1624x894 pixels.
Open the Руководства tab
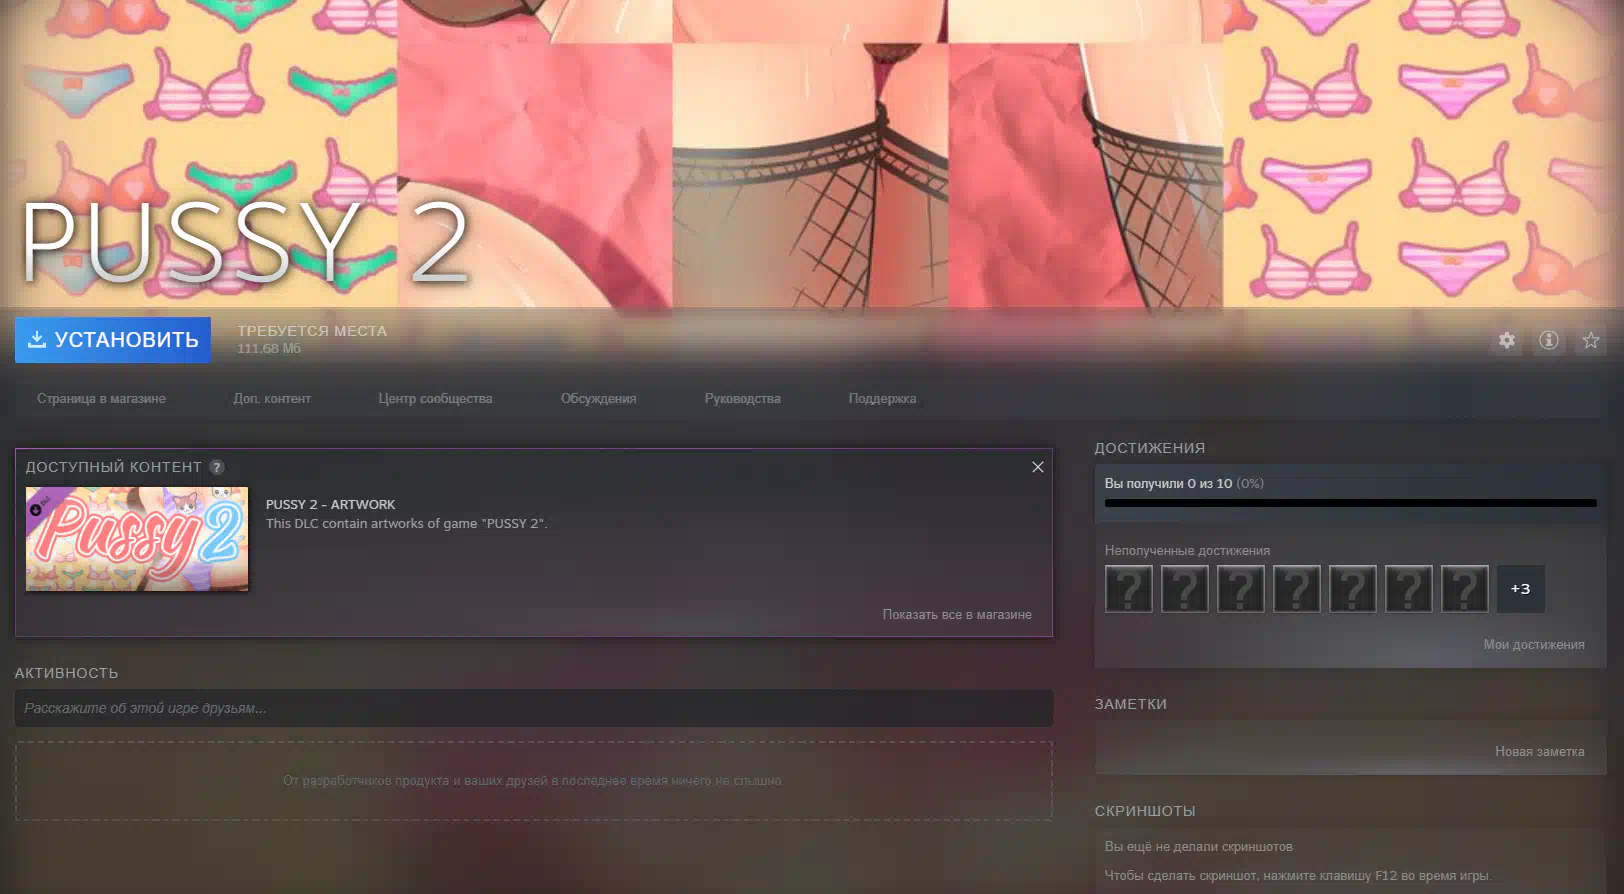point(742,398)
